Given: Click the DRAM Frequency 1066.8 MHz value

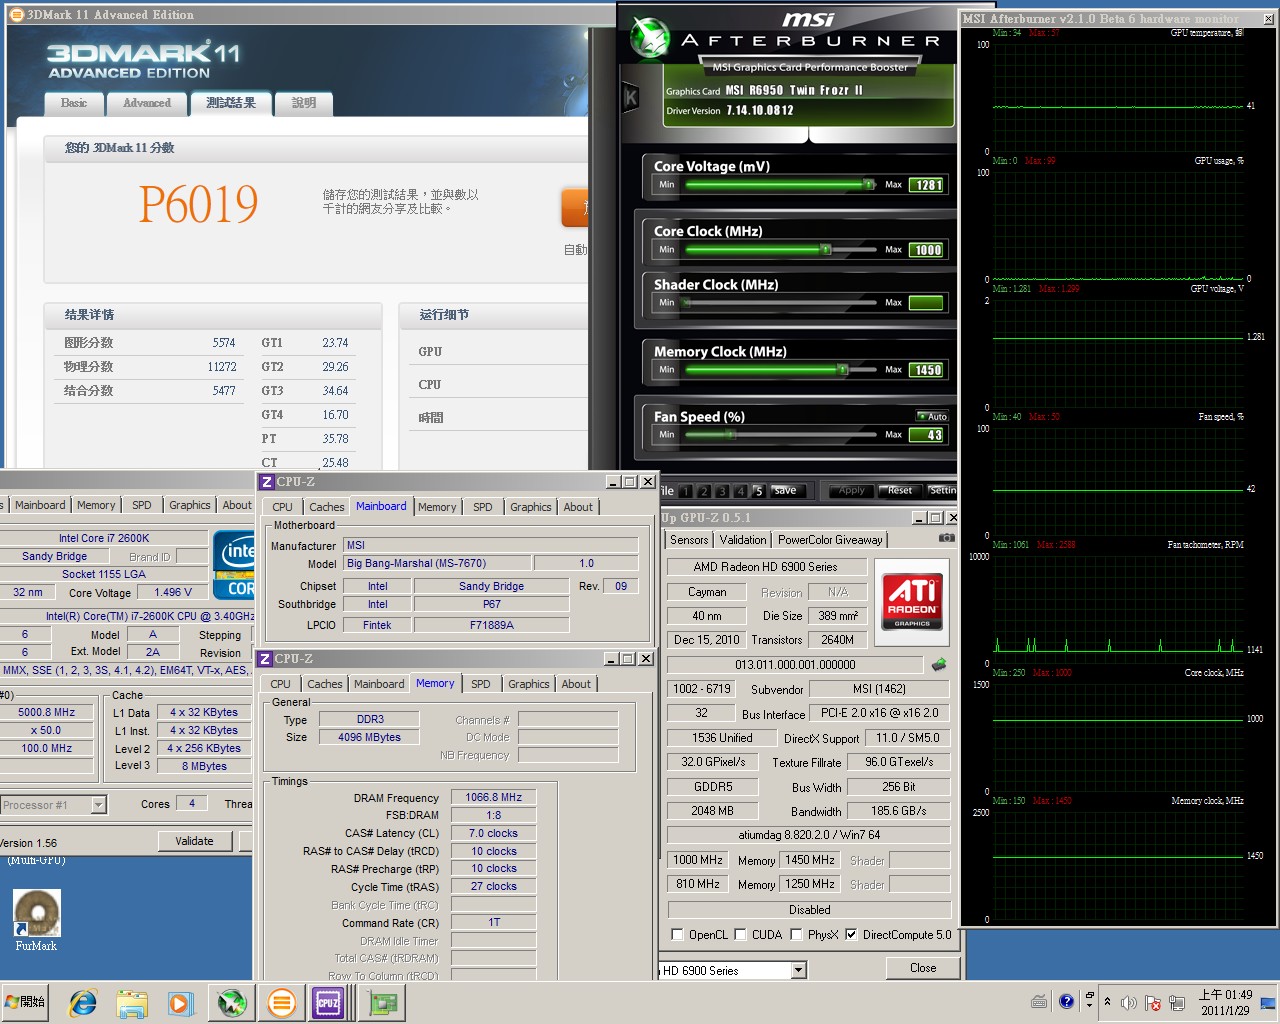Looking at the screenshot, I should pos(494,797).
